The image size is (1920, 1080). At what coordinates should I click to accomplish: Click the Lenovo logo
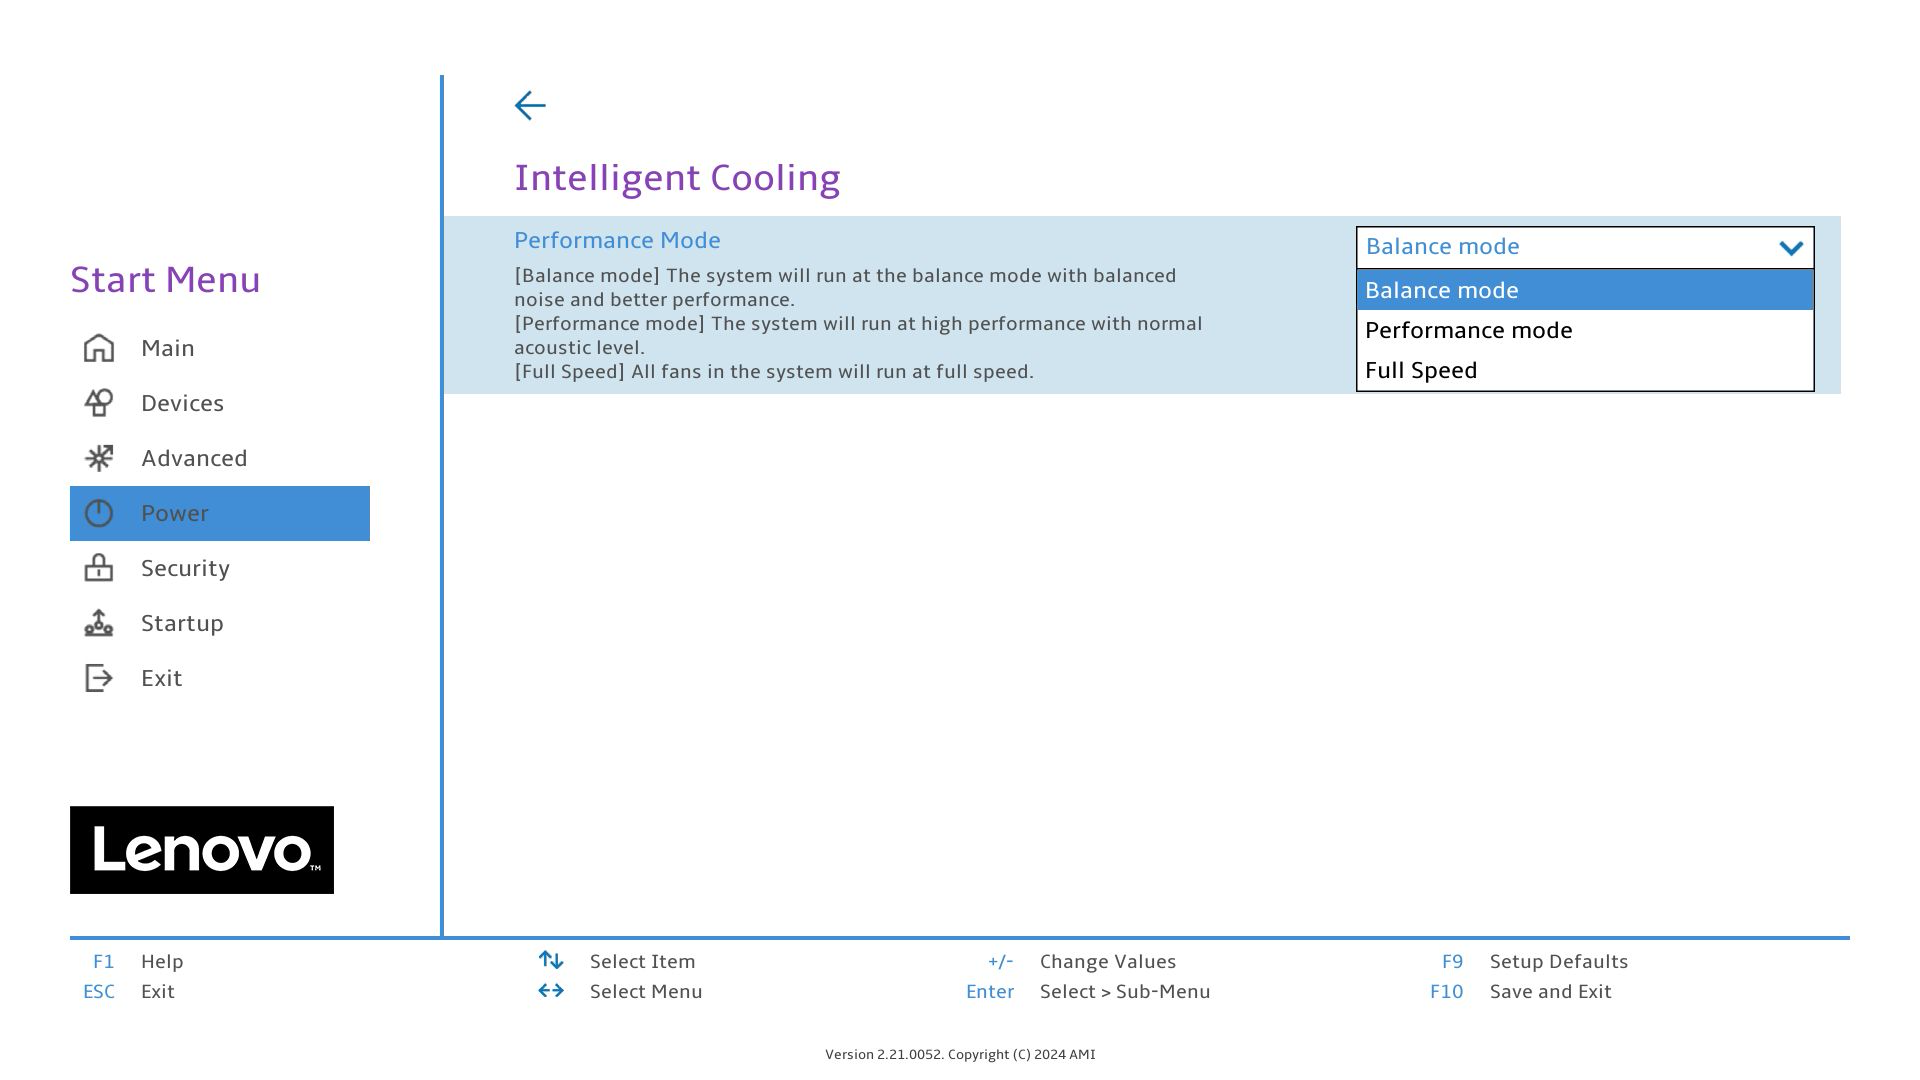point(202,850)
